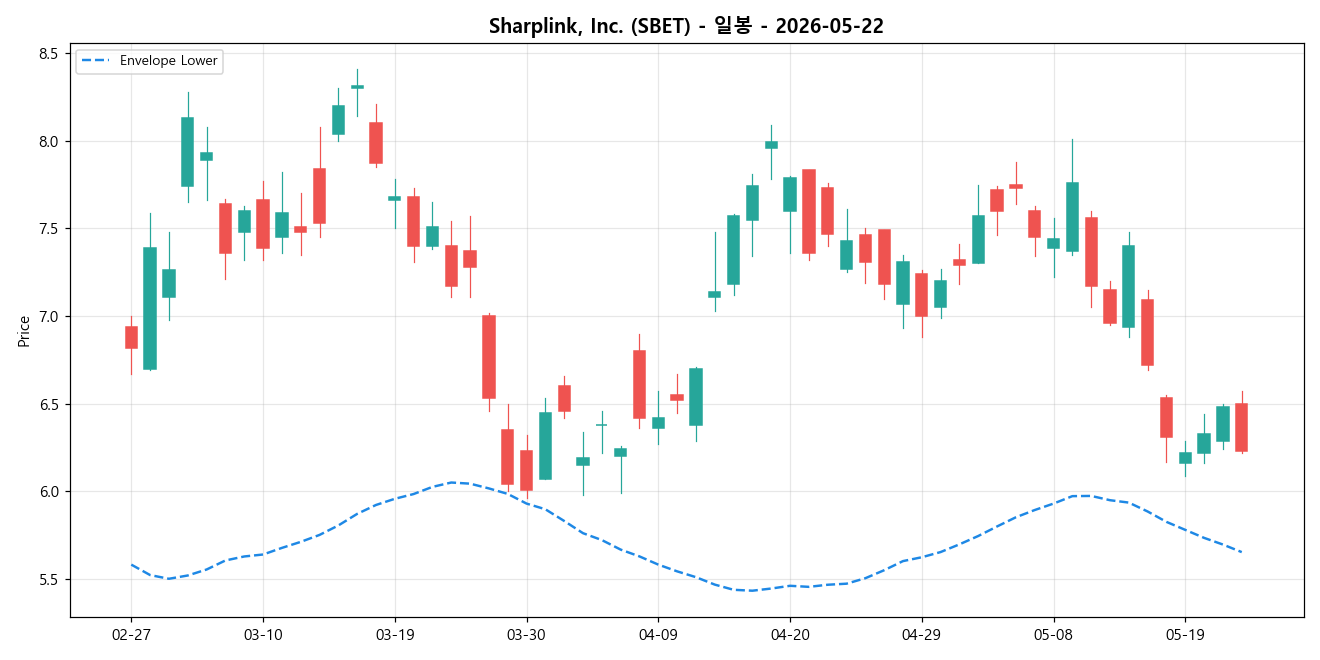Click the last red candle on the right

pyautogui.click(x=1241, y=427)
